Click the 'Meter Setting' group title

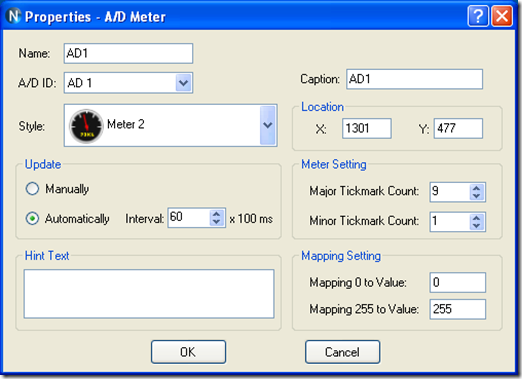[334, 164]
